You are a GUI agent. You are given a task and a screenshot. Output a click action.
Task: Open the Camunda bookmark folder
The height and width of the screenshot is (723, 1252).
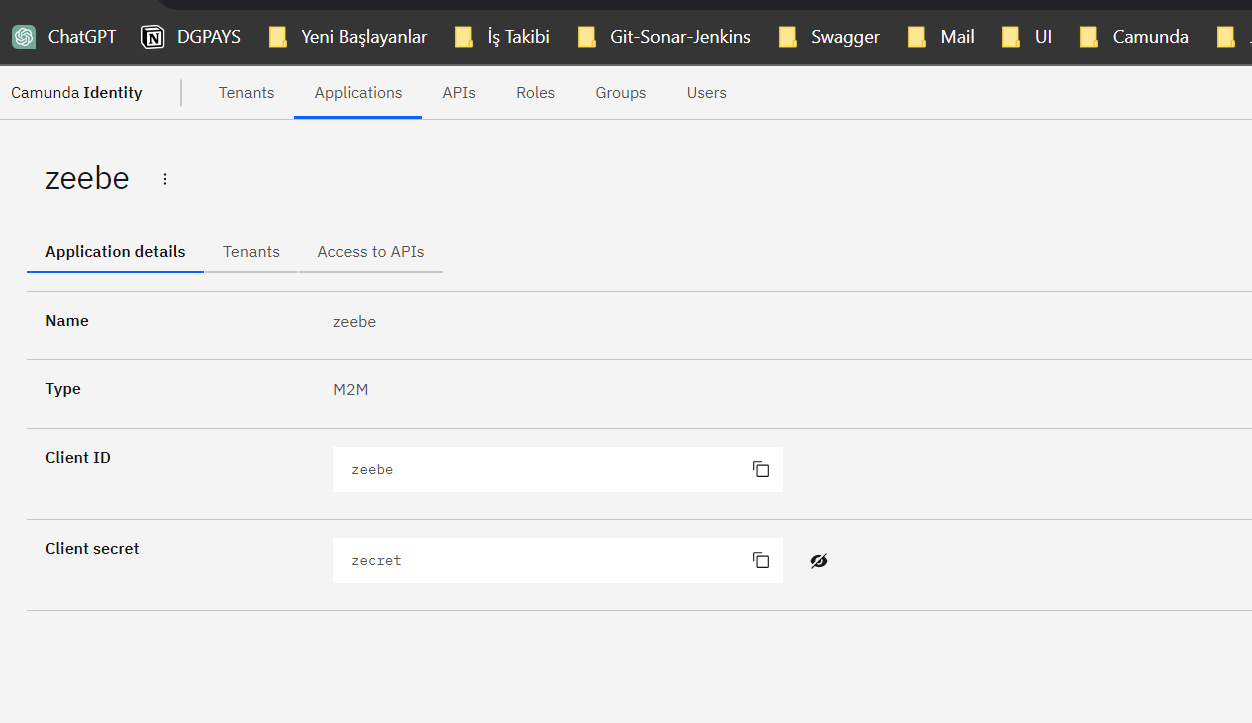click(x=1134, y=37)
